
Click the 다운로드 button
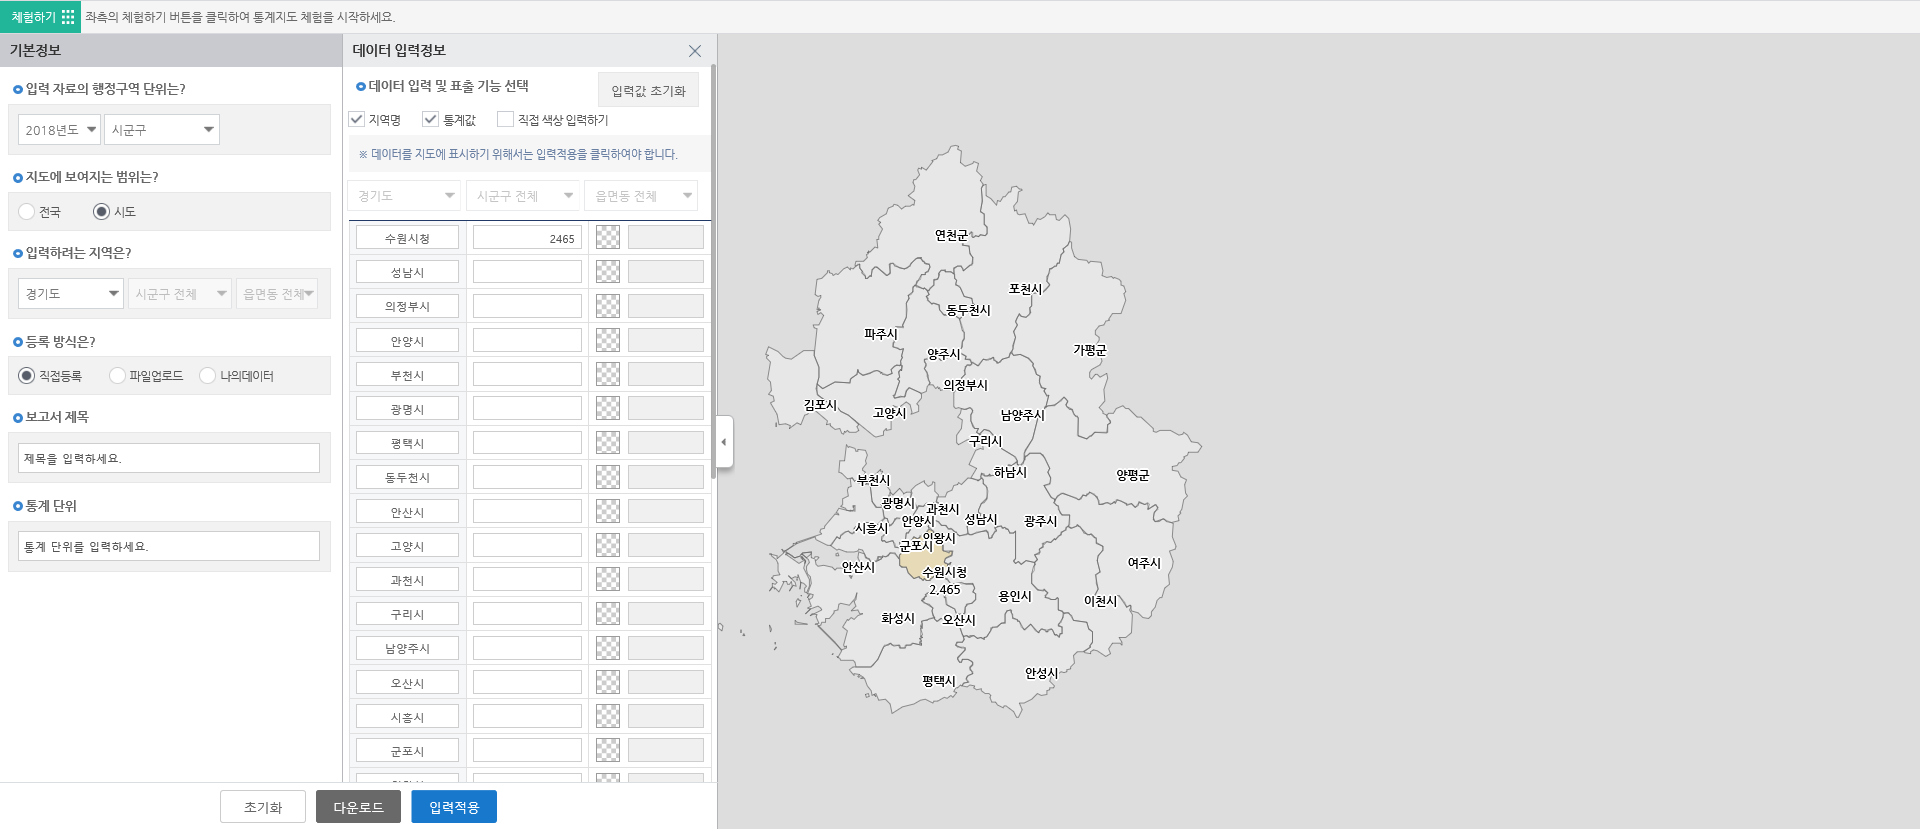tap(358, 807)
